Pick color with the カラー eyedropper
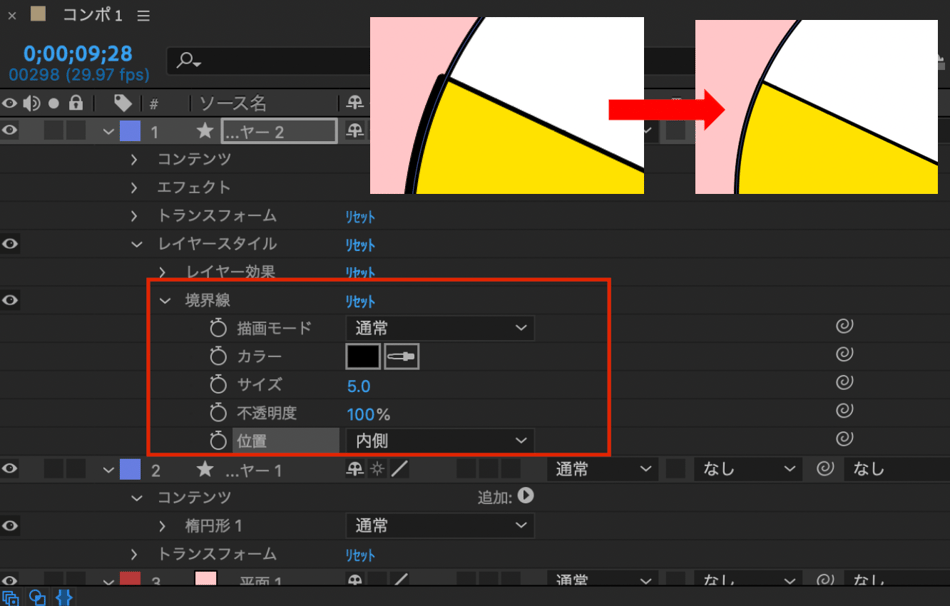Image resolution: width=950 pixels, height=606 pixels. (401, 356)
